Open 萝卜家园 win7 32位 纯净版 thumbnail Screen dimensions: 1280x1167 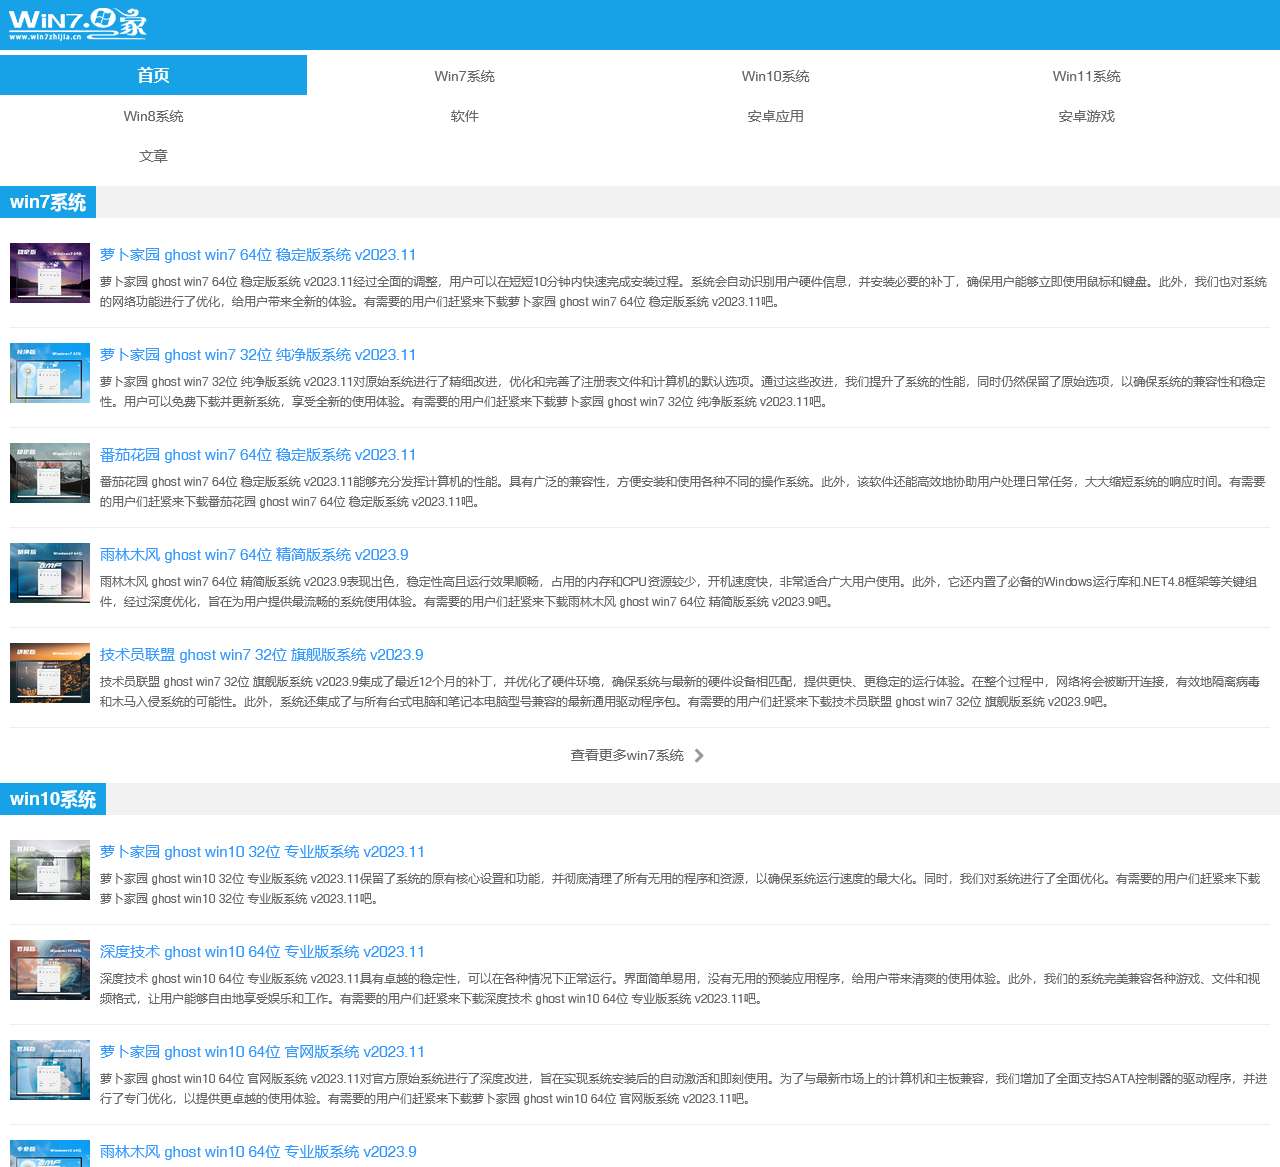coord(50,373)
